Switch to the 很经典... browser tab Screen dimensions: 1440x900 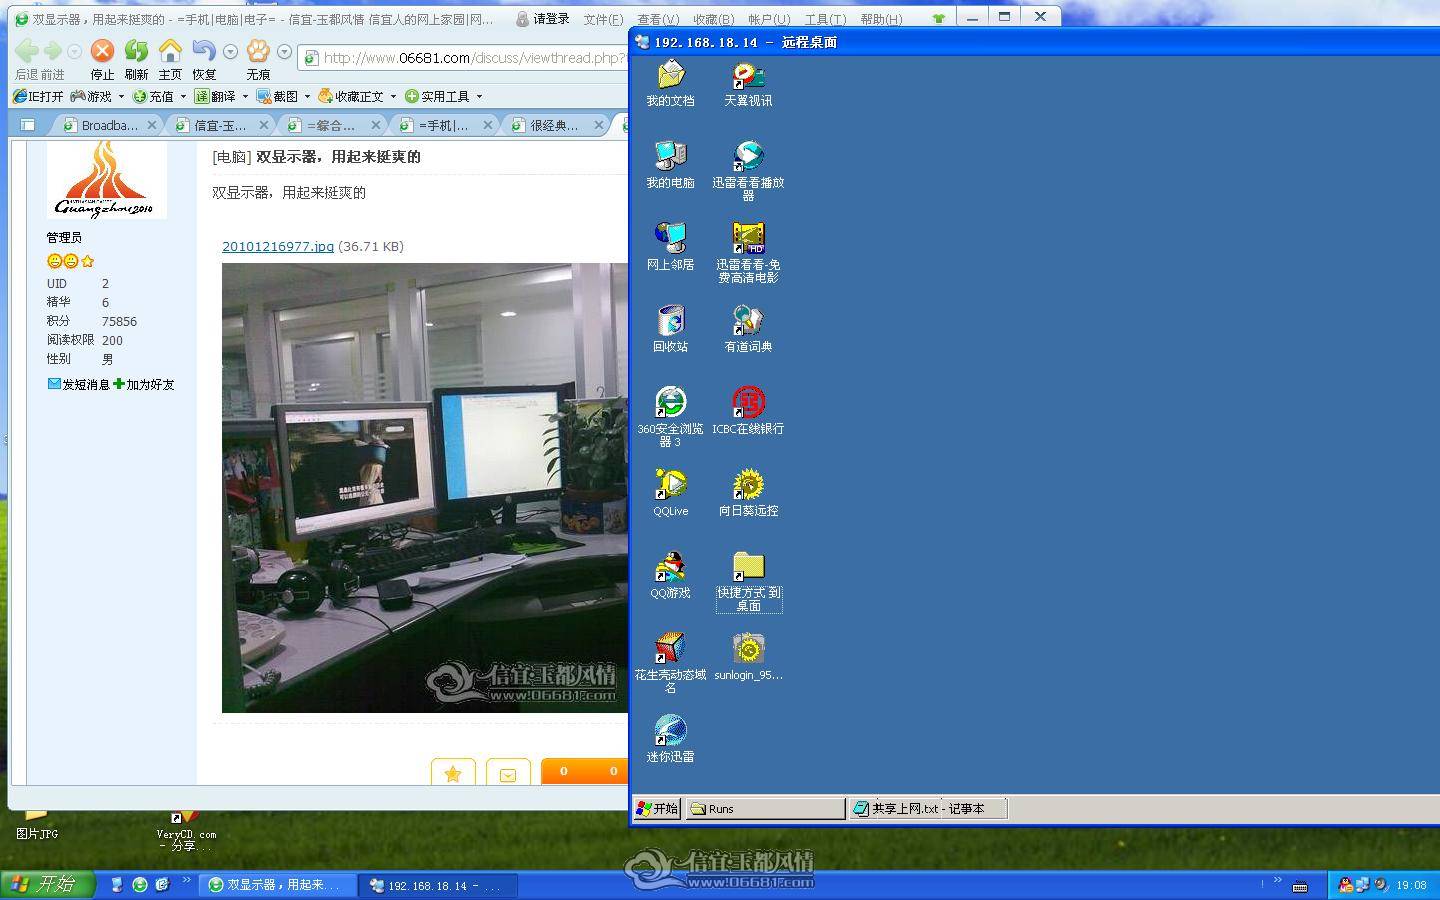[555, 125]
